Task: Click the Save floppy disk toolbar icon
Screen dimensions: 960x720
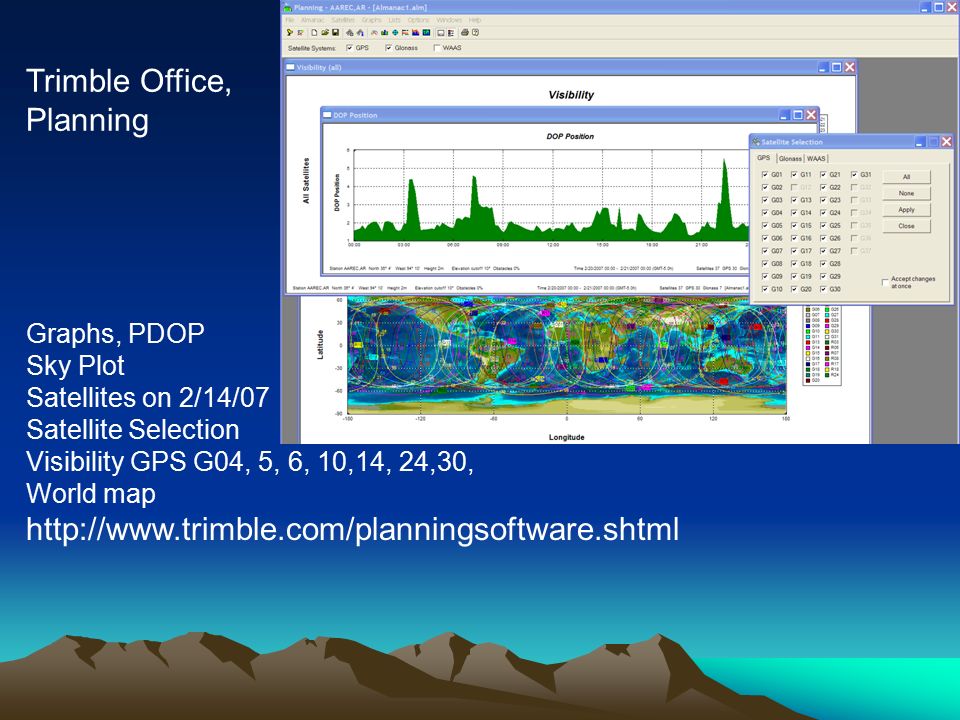Action: 336,32
